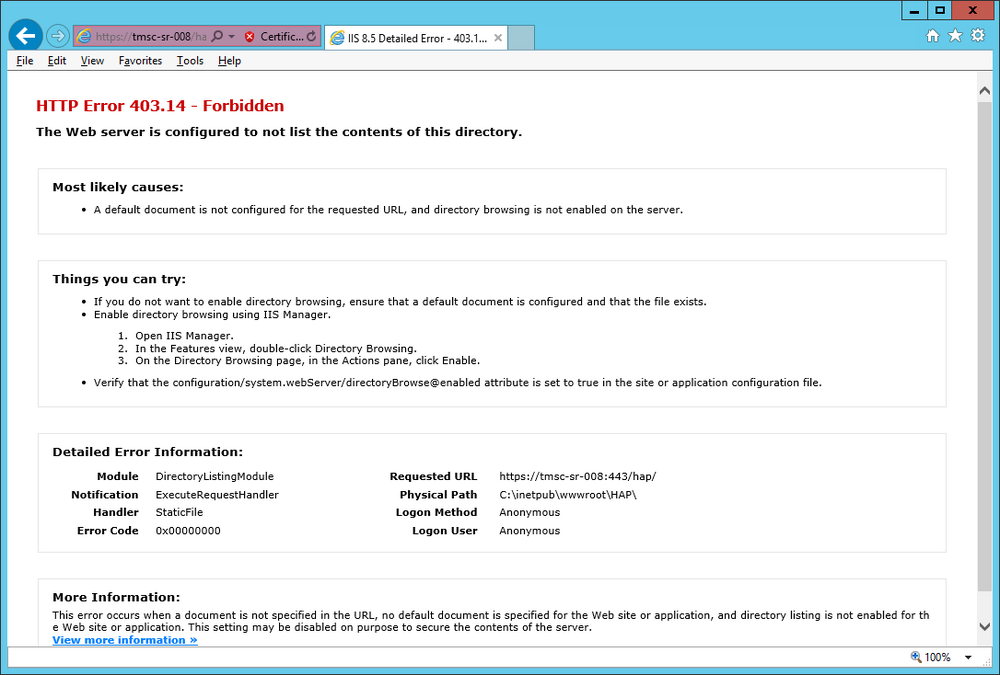This screenshot has height=675, width=1000.
Task: Open the File menu
Action: (x=25, y=61)
